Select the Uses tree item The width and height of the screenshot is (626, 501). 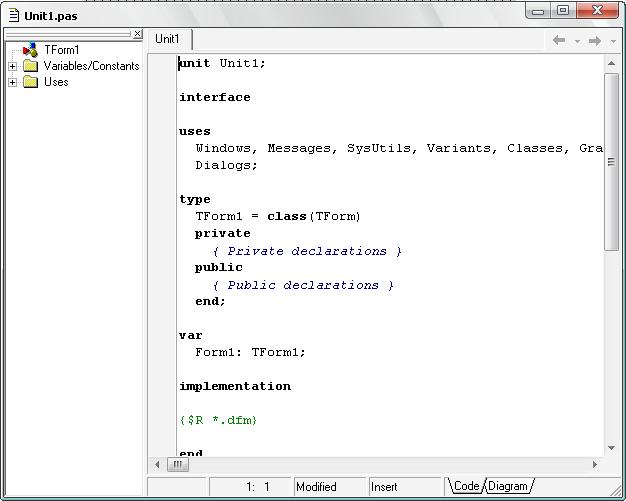tap(56, 82)
